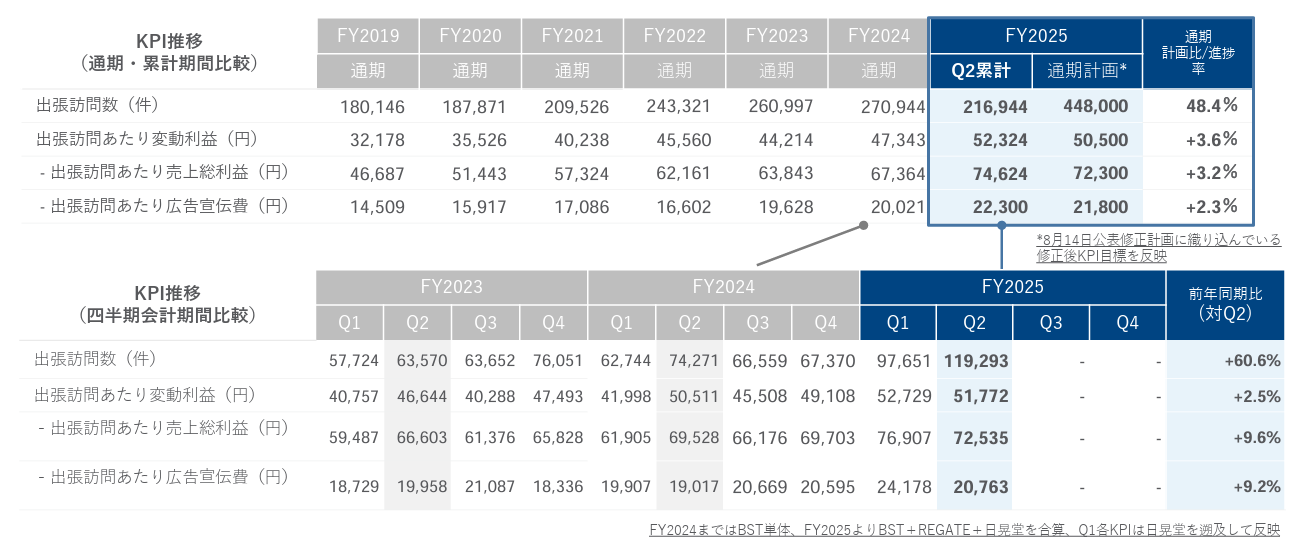The image size is (1297, 543).
Task: Select the 119,293 FY2025 Q2 visits cell
Action: [x=974, y=360]
